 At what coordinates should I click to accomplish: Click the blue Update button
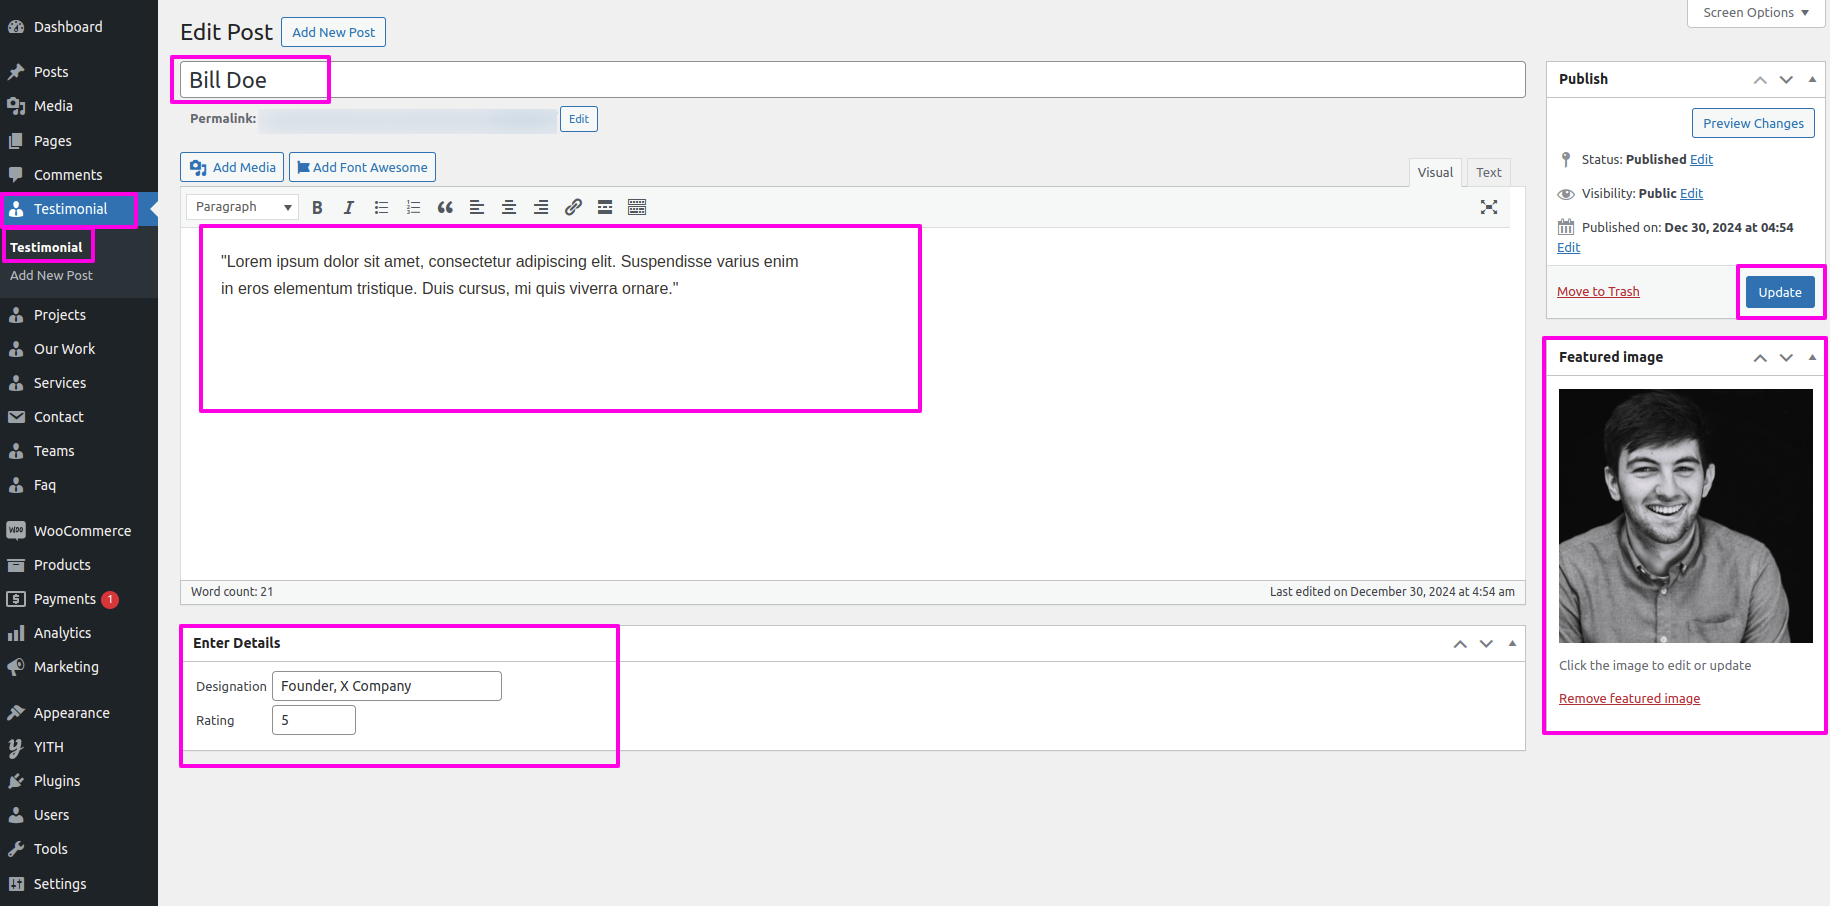click(x=1780, y=292)
